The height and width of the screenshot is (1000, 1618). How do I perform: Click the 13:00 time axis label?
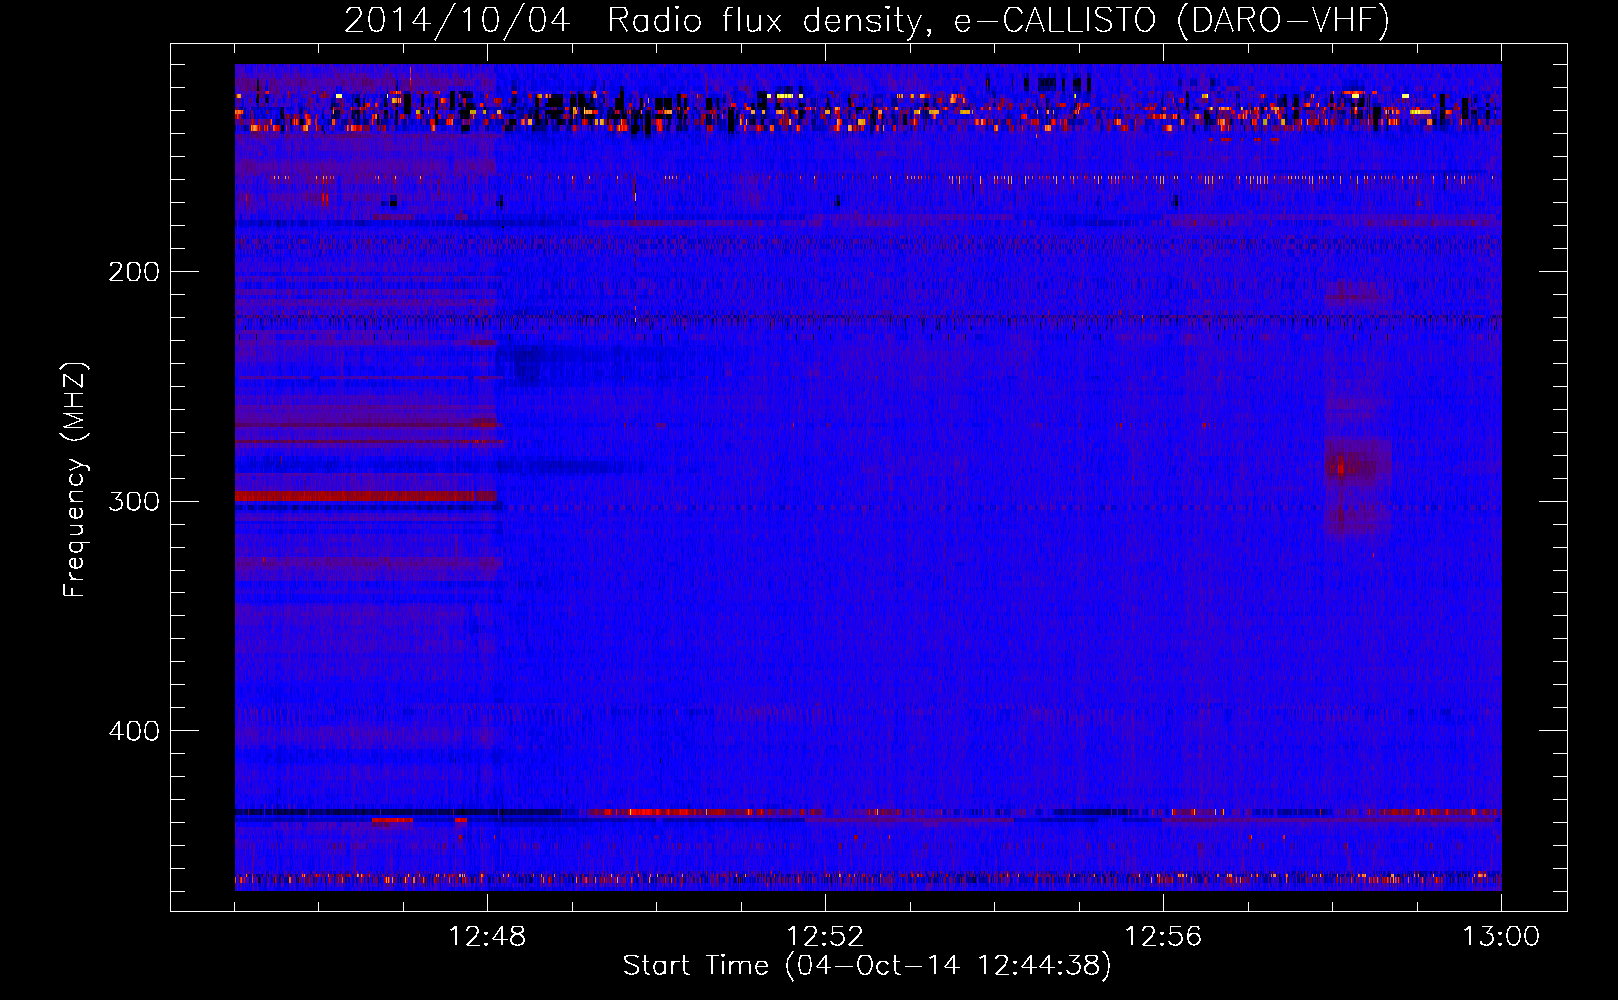[1501, 937]
